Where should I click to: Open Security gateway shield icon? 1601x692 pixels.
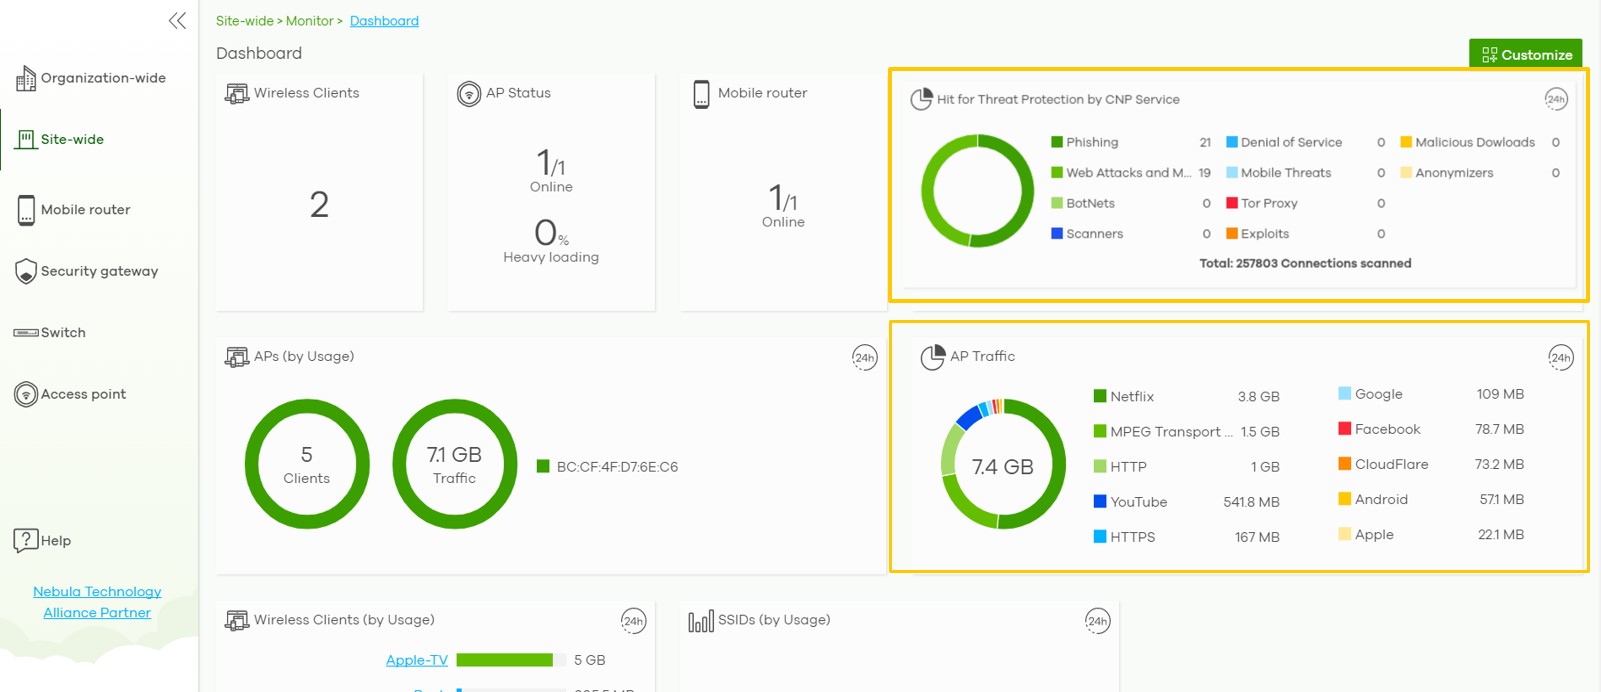(x=26, y=271)
